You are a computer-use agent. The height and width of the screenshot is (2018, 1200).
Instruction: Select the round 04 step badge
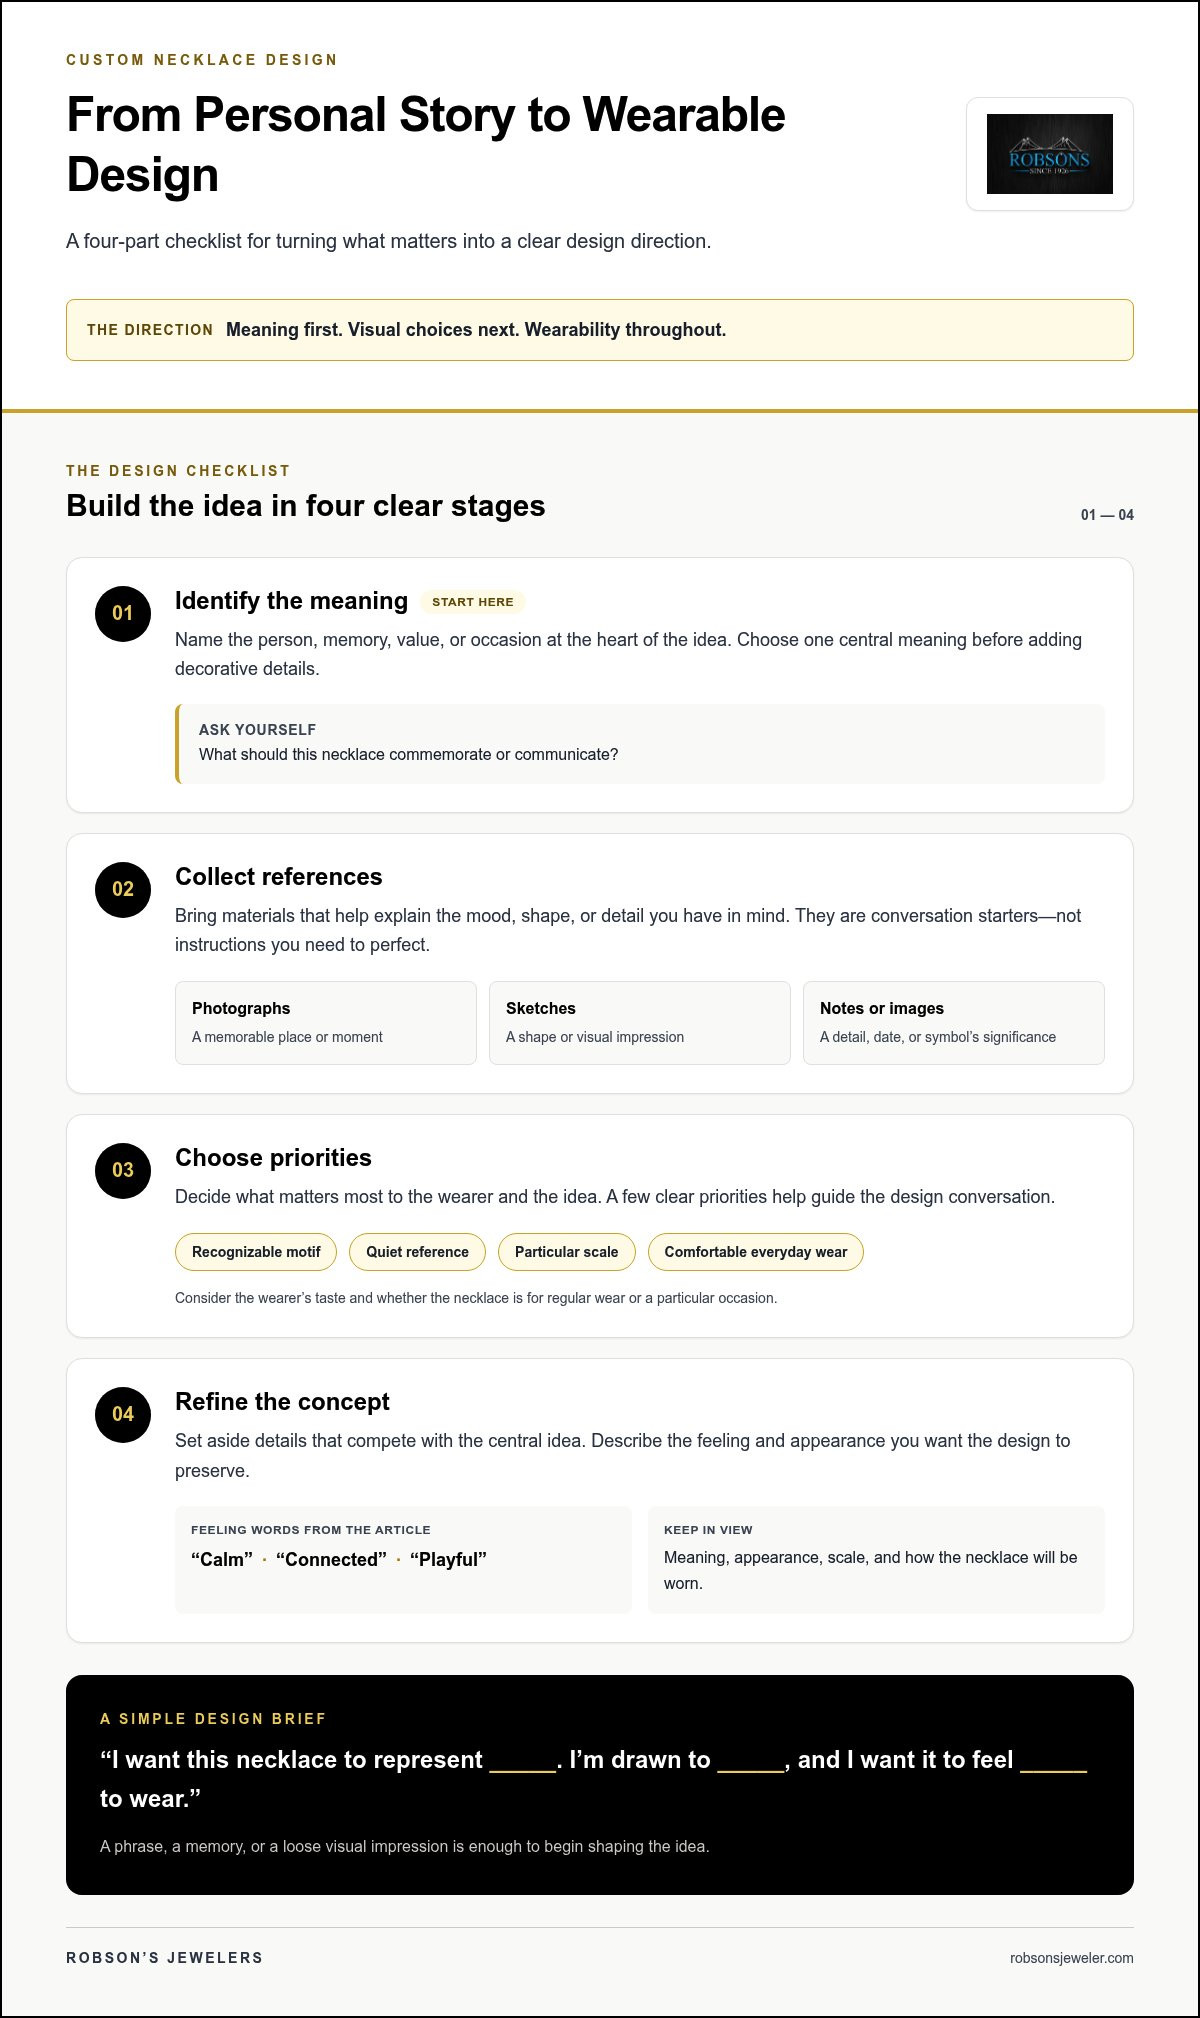(123, 1414)
